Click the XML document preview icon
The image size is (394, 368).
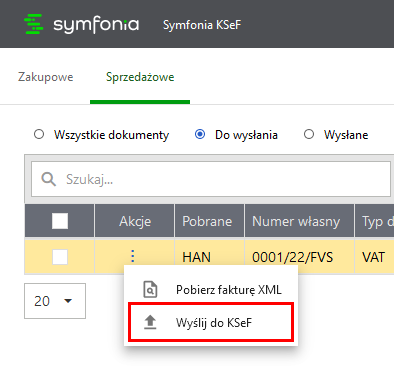[x=150, y=289]
